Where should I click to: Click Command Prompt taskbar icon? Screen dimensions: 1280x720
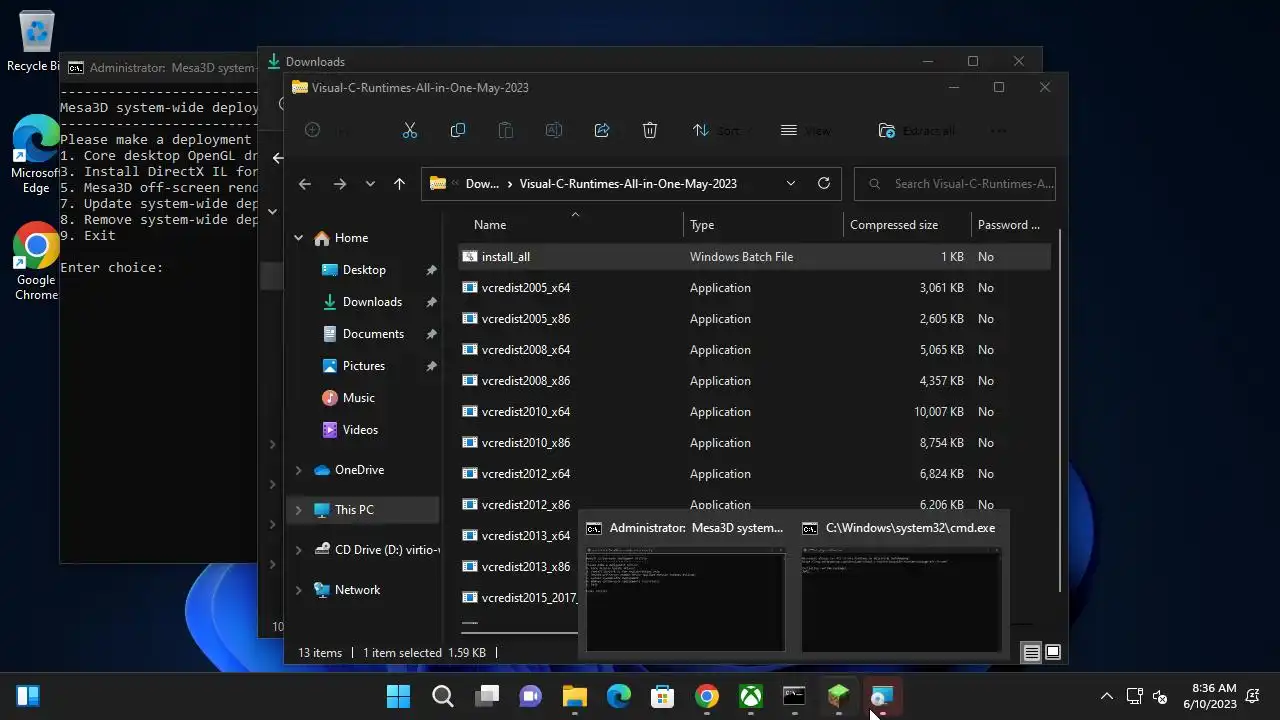point(794,696)
